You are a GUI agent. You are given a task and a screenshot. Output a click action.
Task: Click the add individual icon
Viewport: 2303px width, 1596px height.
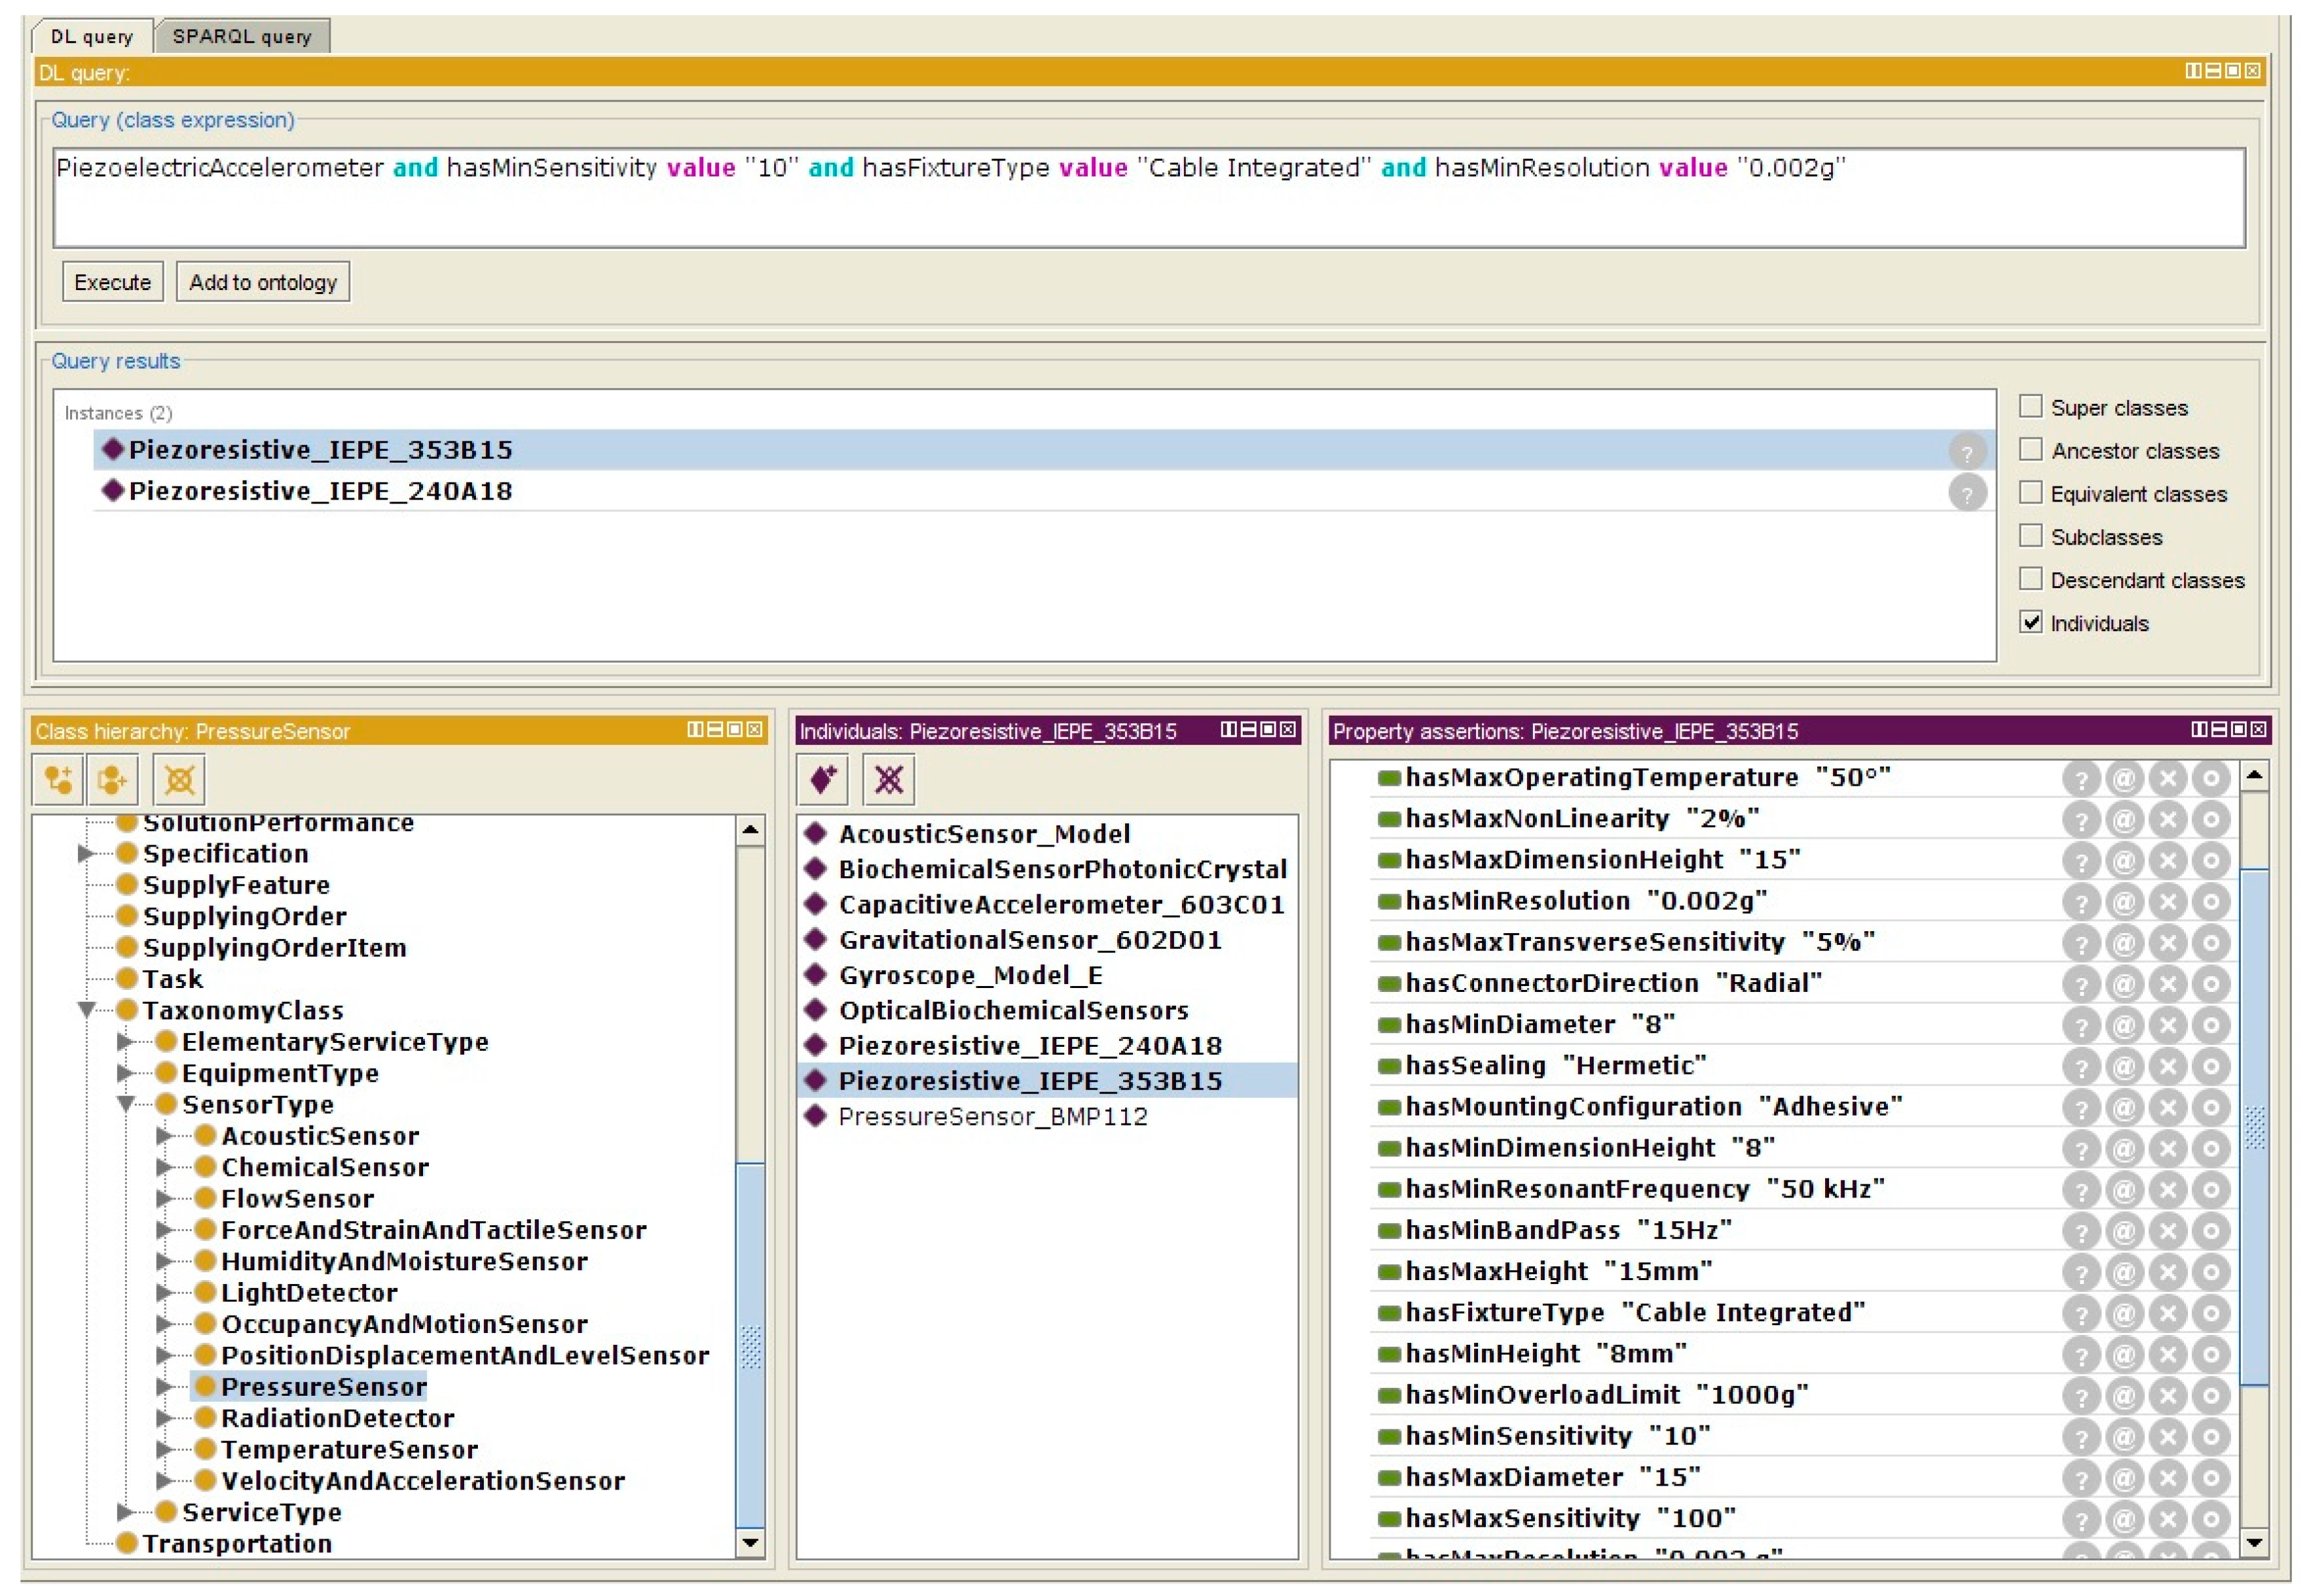[x=822, y=779]
